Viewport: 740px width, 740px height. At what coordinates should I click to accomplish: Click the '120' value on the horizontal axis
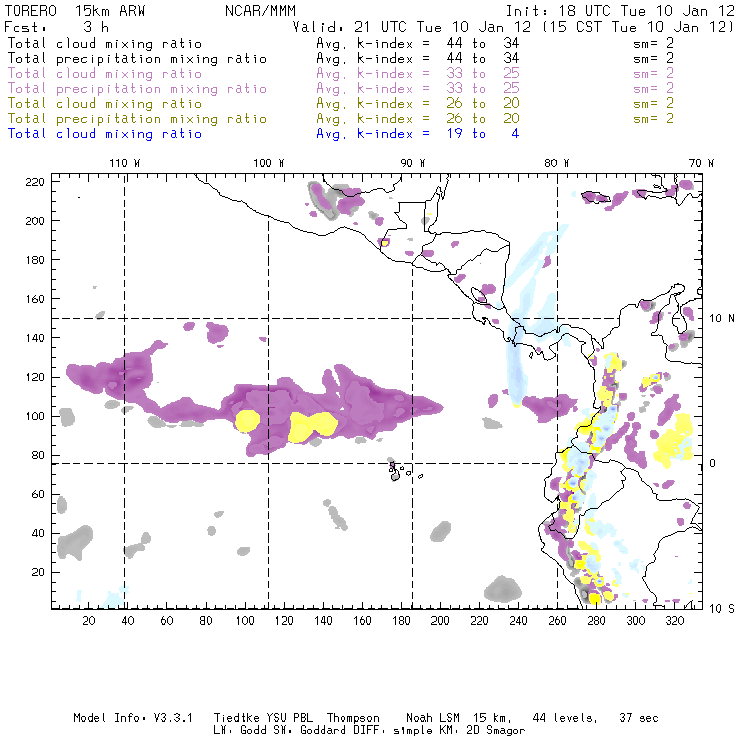coord(284,621)
